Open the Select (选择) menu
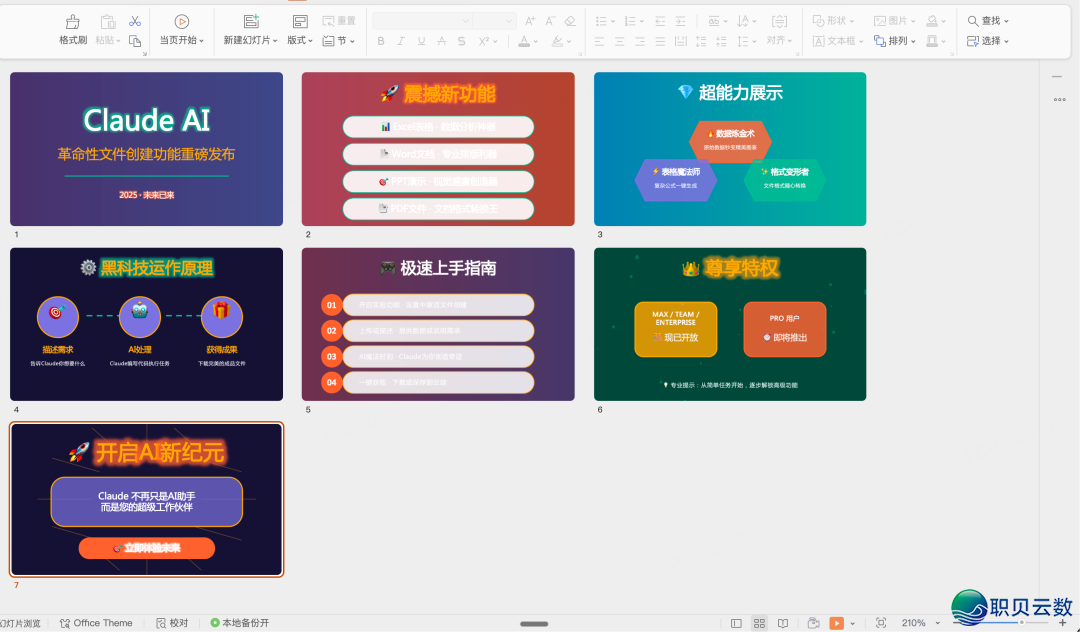1080x632 pixels. pos(988,41)
